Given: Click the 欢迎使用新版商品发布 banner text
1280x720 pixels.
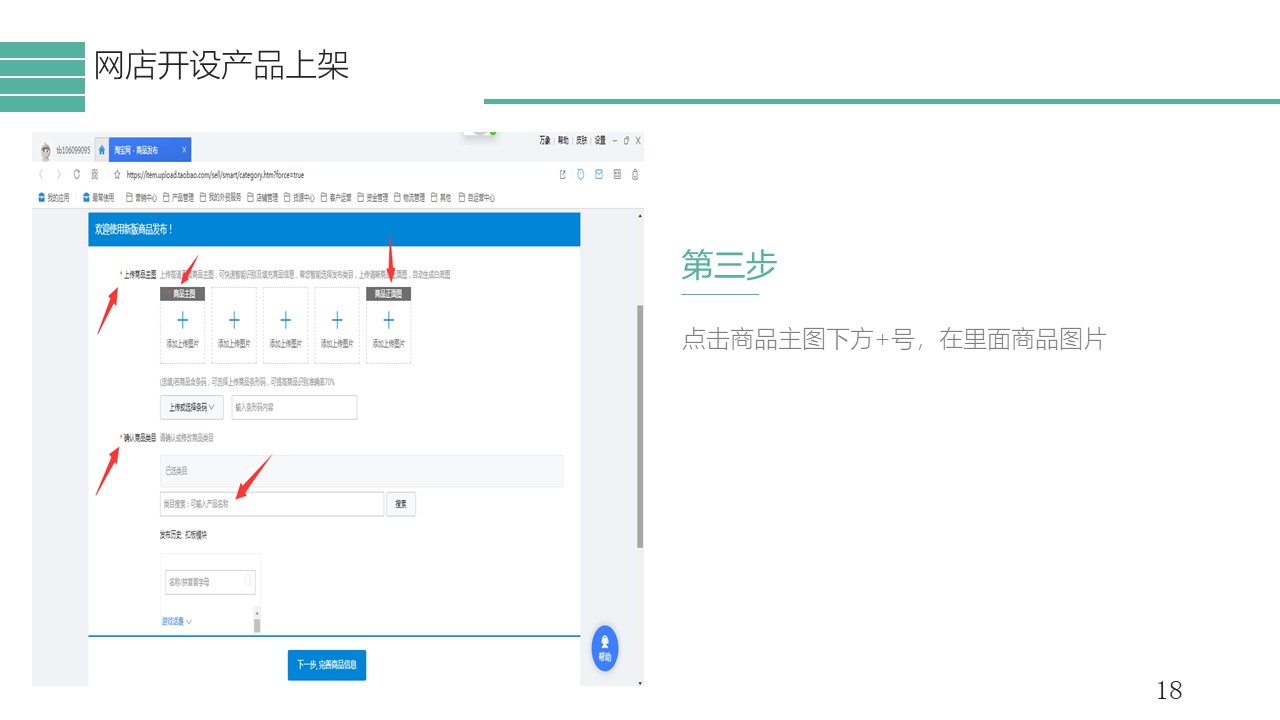Looking at the screenshot, I should (x=134, y=230).
